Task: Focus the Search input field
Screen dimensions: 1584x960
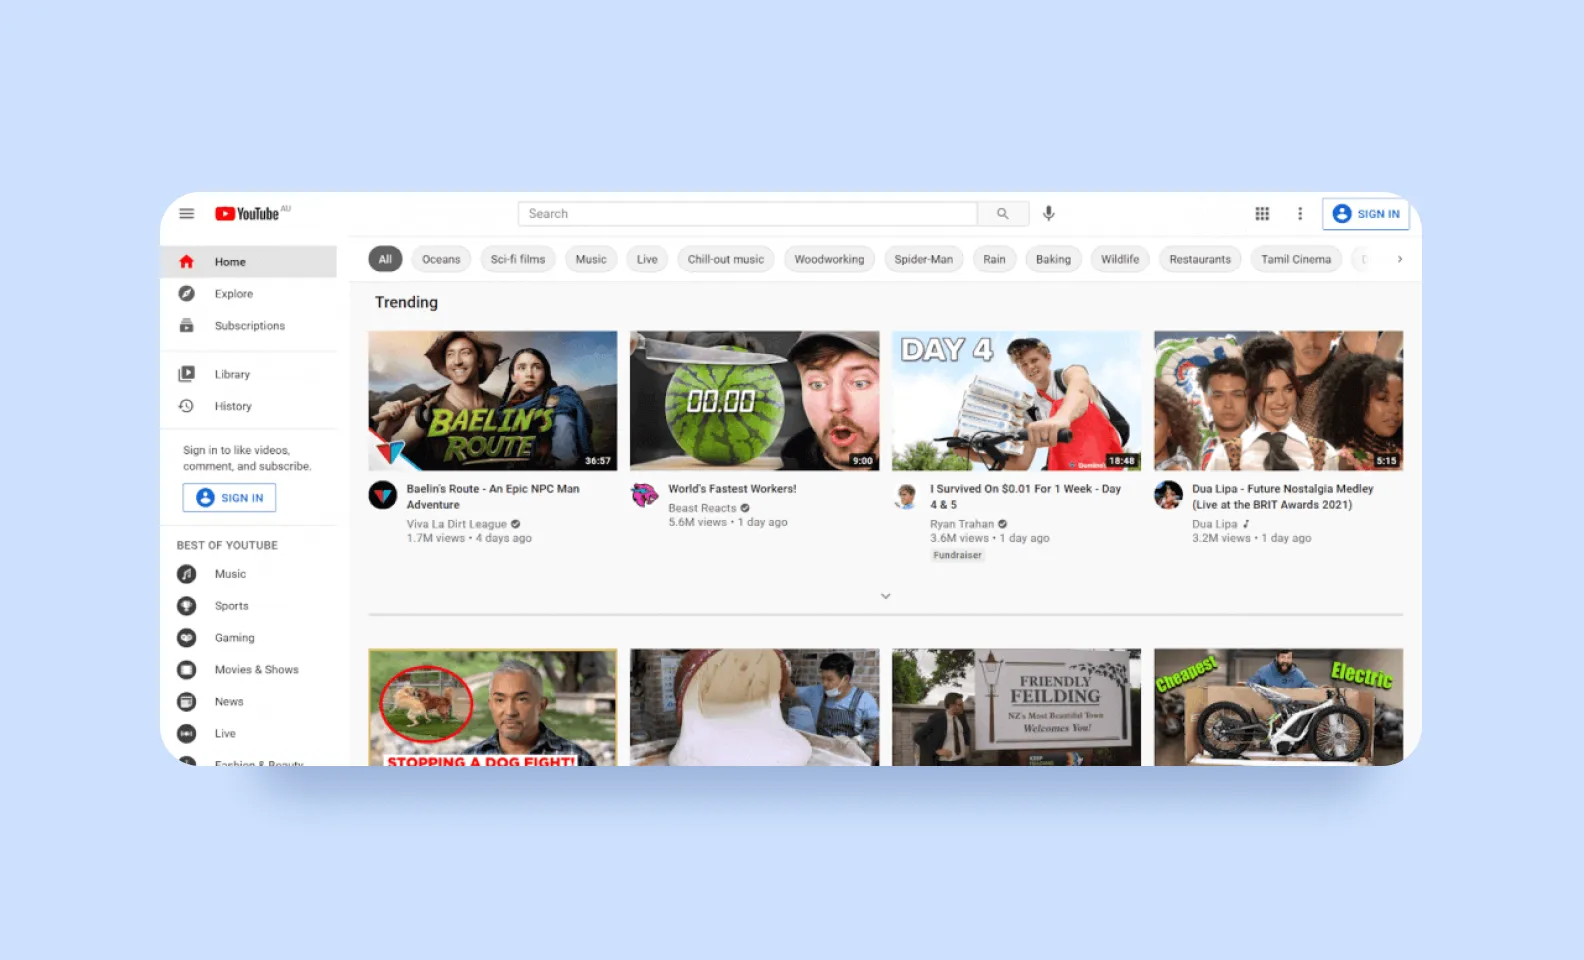Action: point(747,214)
